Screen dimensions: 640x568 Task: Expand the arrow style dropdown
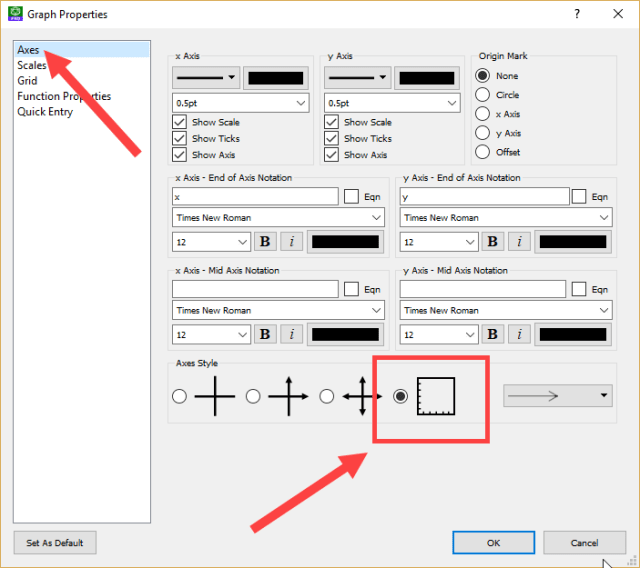pyautogui.click(x=557, y=396)
